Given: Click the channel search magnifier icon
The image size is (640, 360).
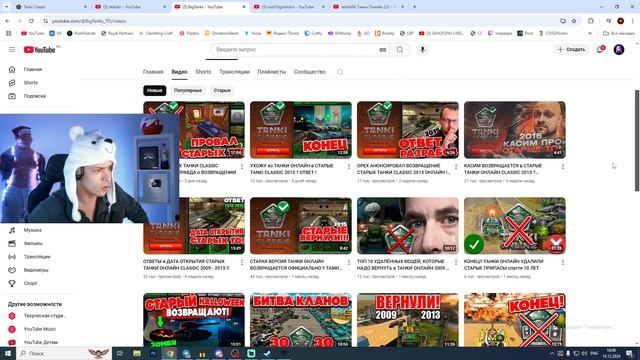Looking at the screenshot, I should point(340,72).
